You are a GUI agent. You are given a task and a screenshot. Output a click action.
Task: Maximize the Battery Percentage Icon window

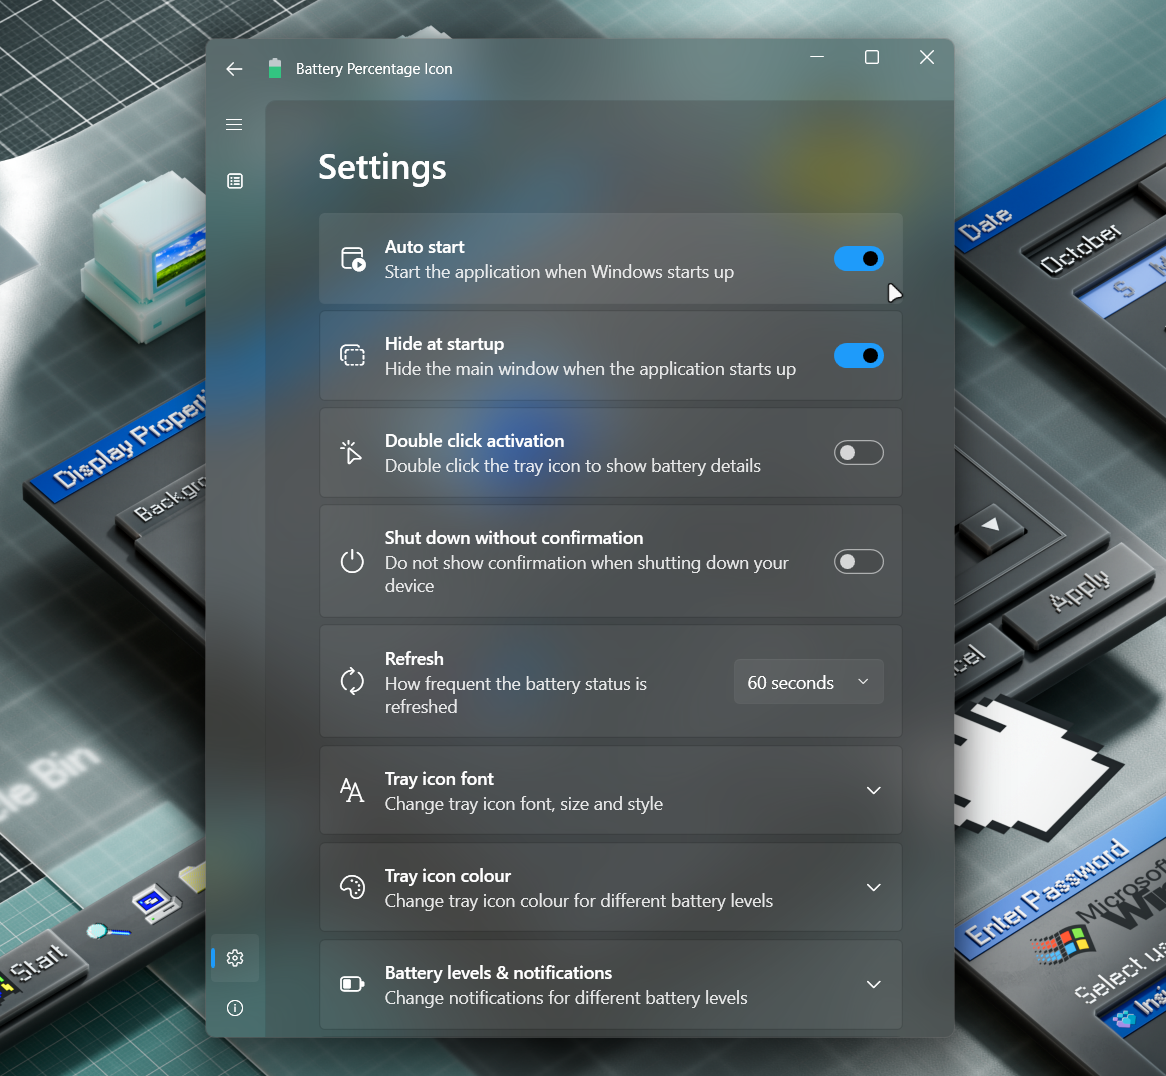click(x=872, y=57)
